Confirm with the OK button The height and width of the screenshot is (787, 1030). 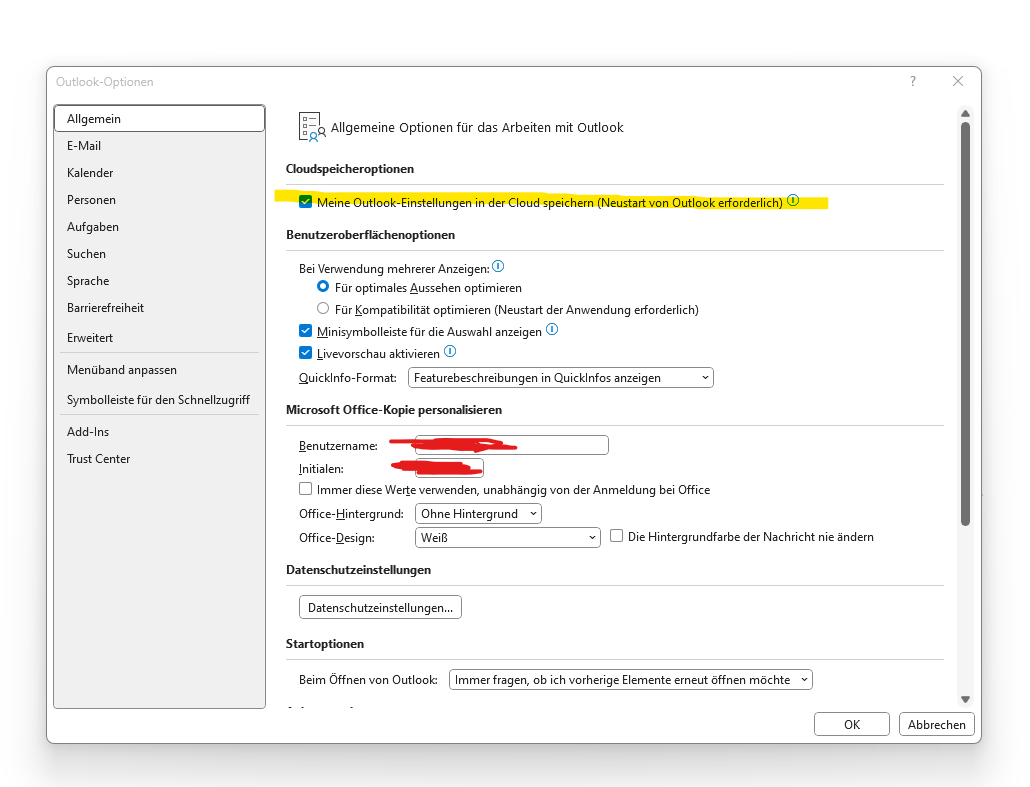click(852, 725)
